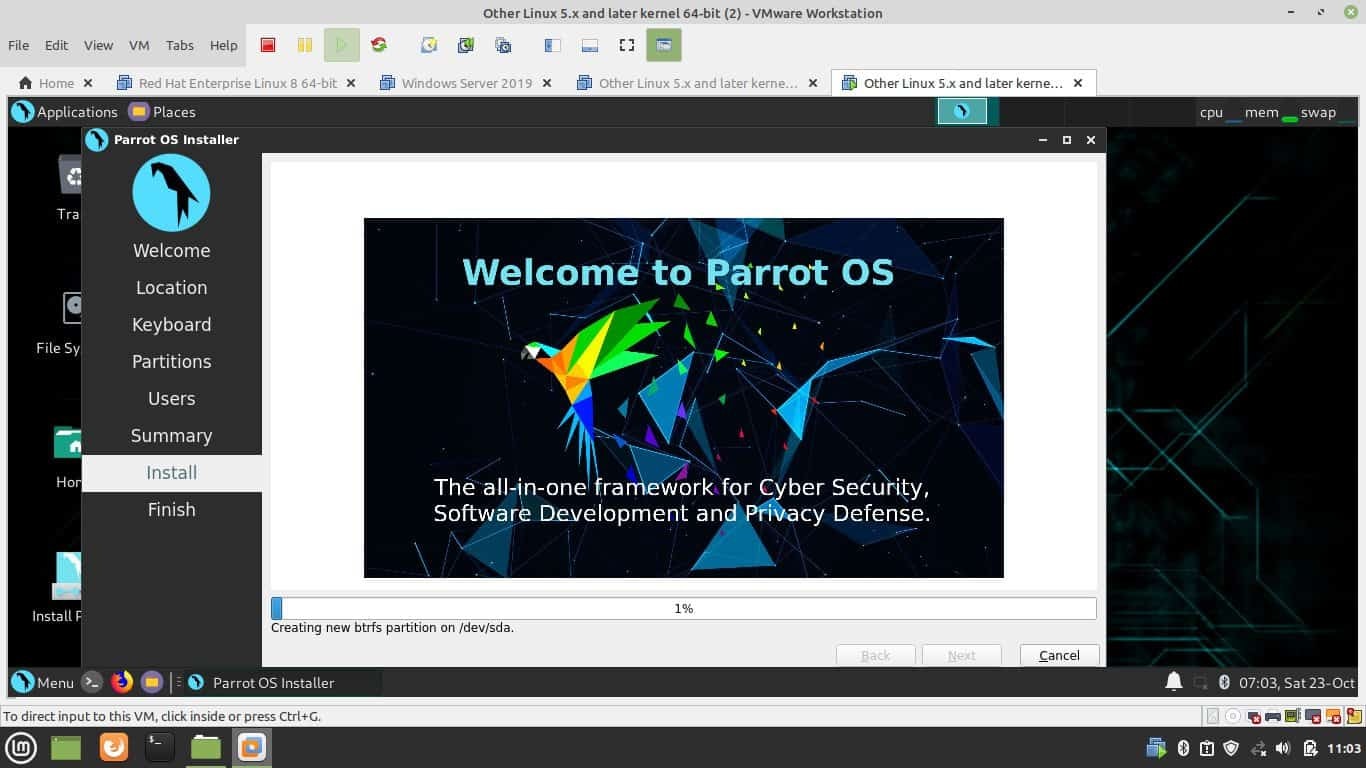This screenshot has height=768, width=1366.
Task: Open the Tabs menu
Action: pos(180,45)
